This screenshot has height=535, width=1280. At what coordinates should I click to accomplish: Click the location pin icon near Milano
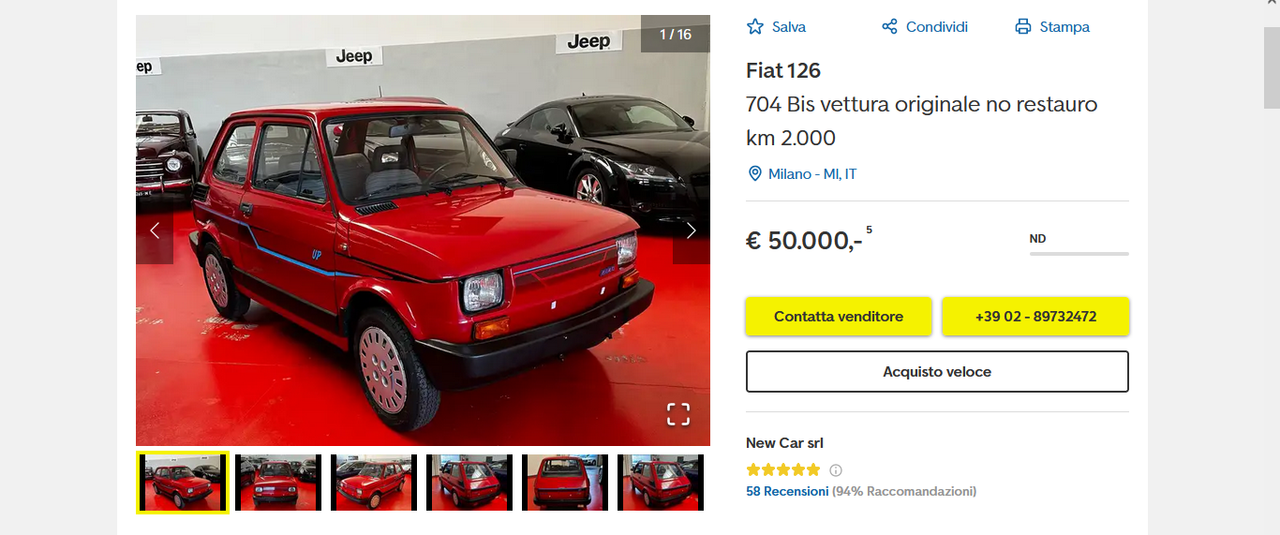point(755,174)
